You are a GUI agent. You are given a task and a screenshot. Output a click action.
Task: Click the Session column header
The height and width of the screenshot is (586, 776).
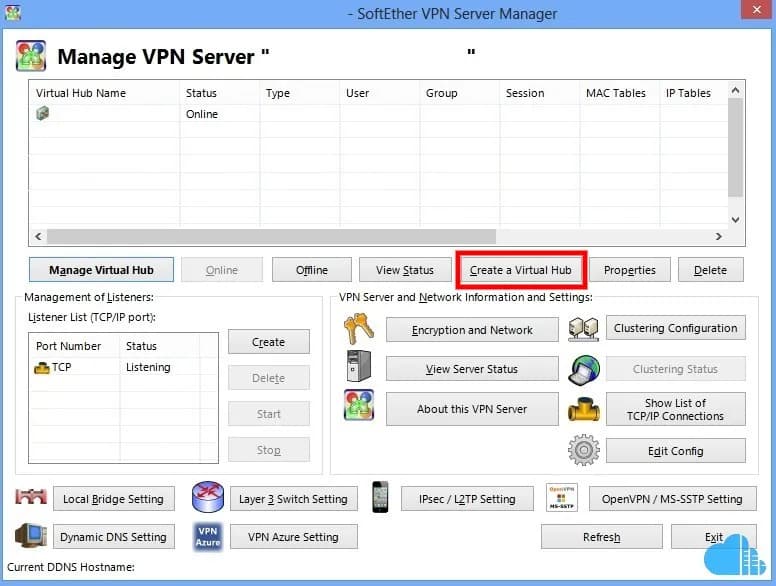coord(540,93)
